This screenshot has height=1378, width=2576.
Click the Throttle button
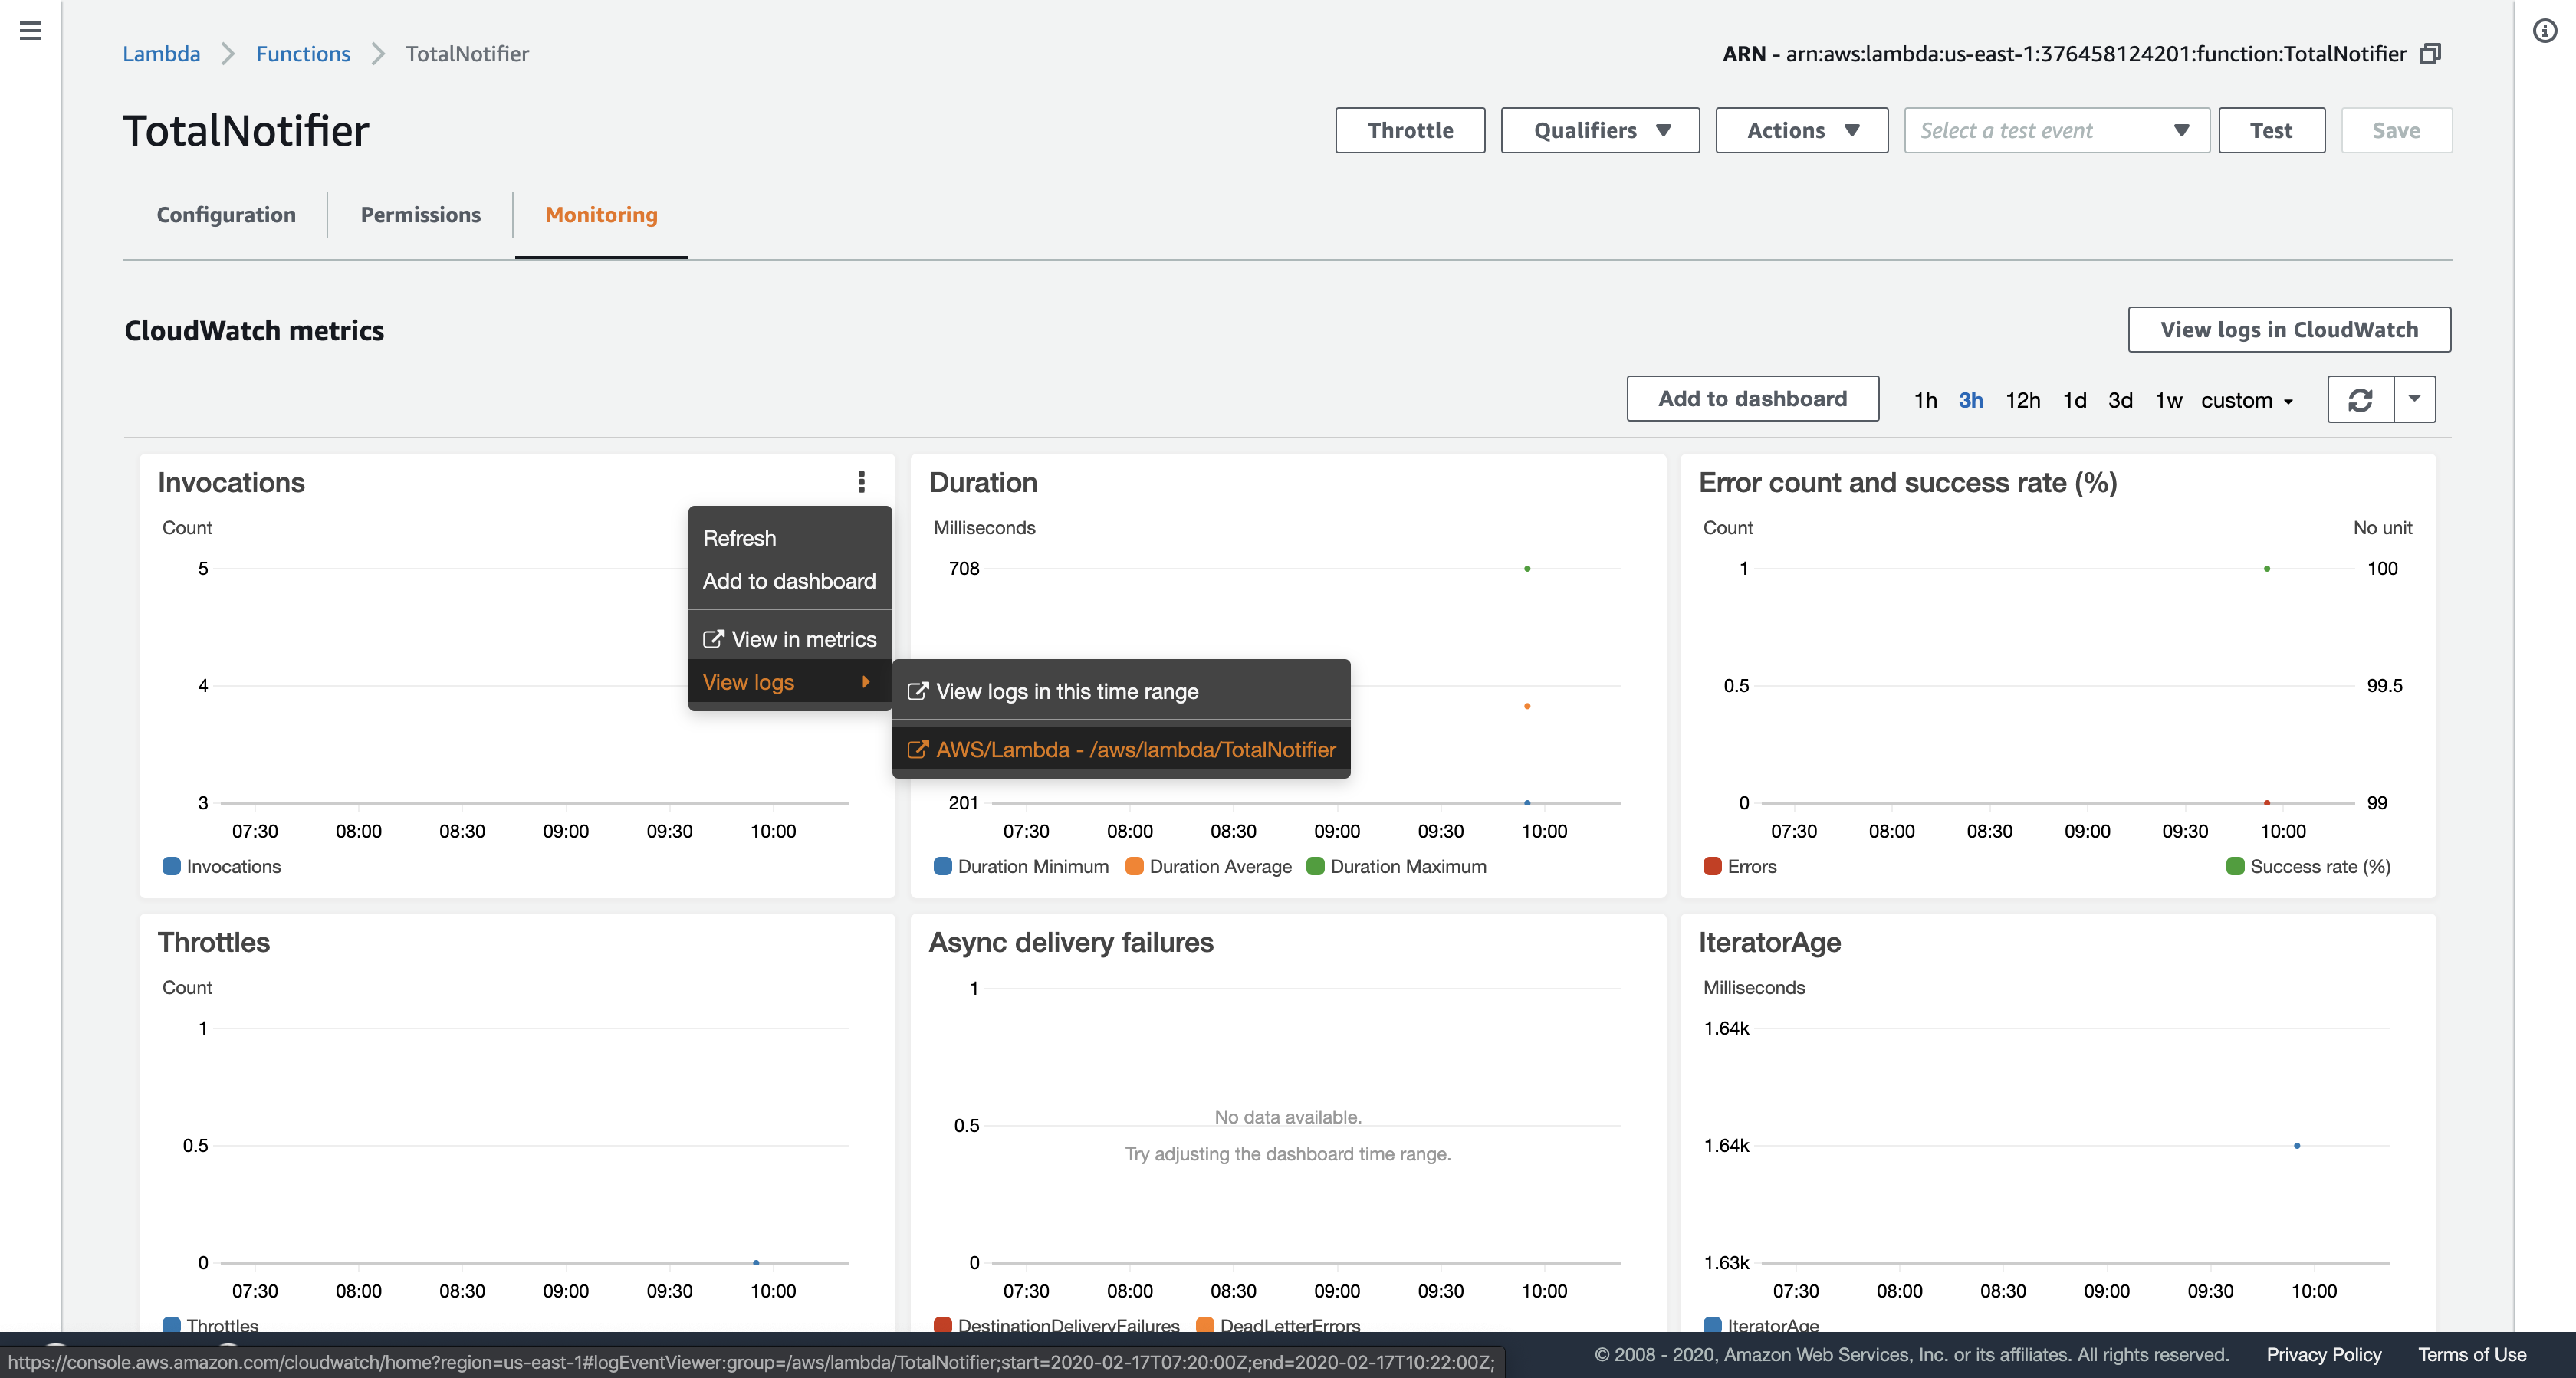pos(1410,131)
